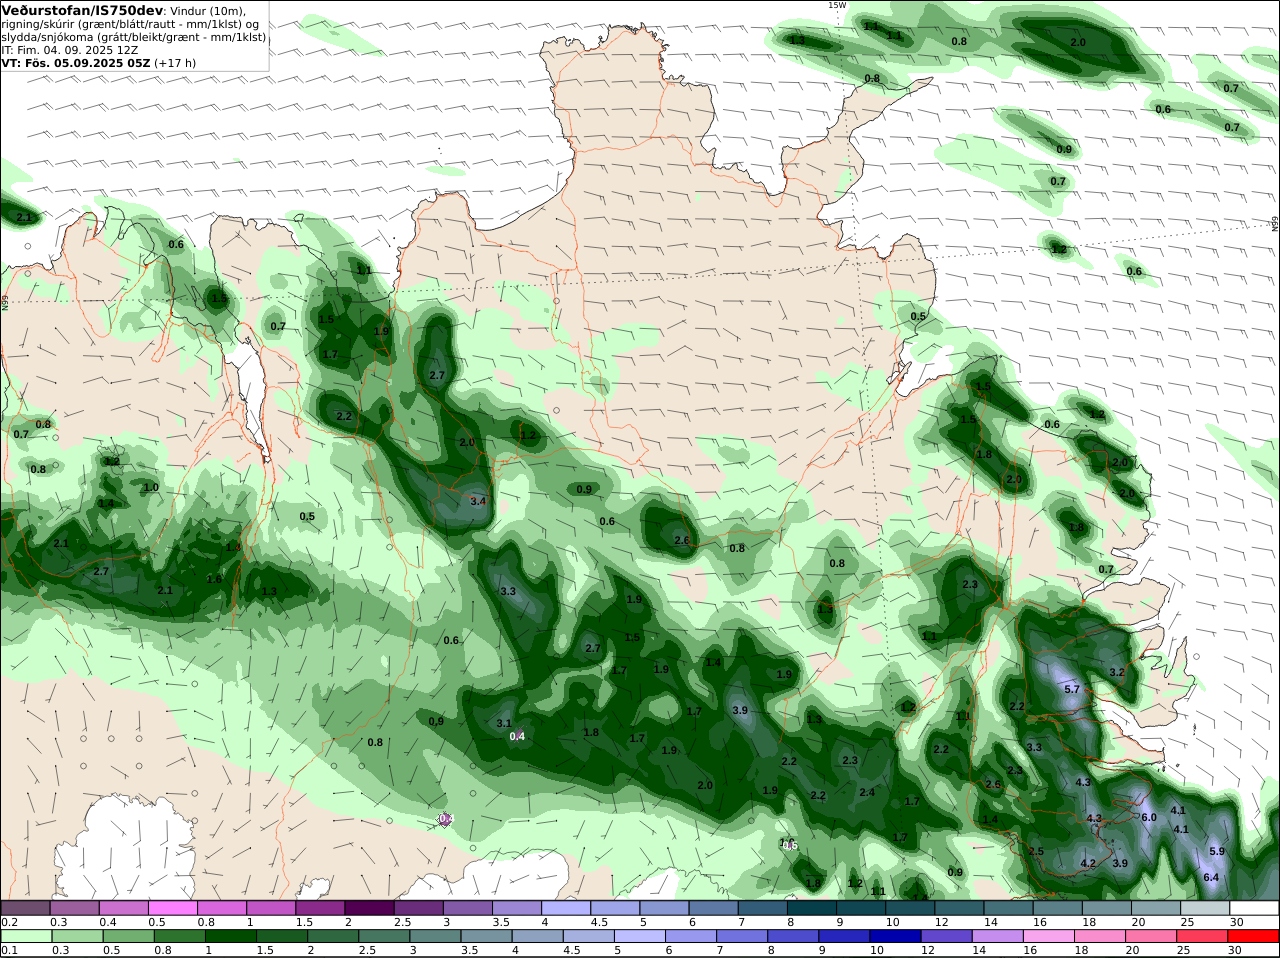Click the initial time 'IT: Fim. 04. 09. 2025 12Z'
1280x958 pixels.
(x=70, y=49)
